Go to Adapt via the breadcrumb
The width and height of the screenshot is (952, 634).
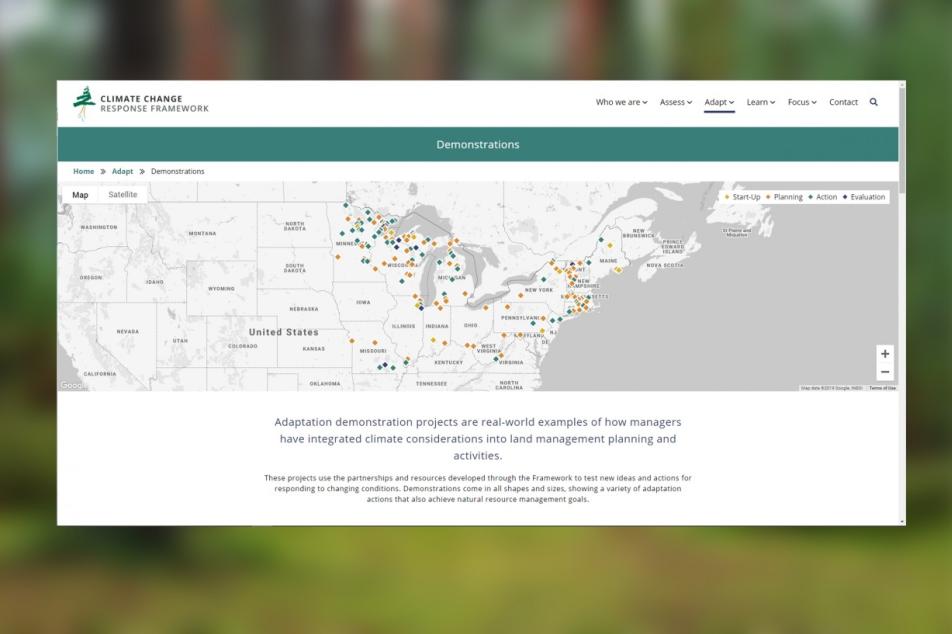pos(122,171)
